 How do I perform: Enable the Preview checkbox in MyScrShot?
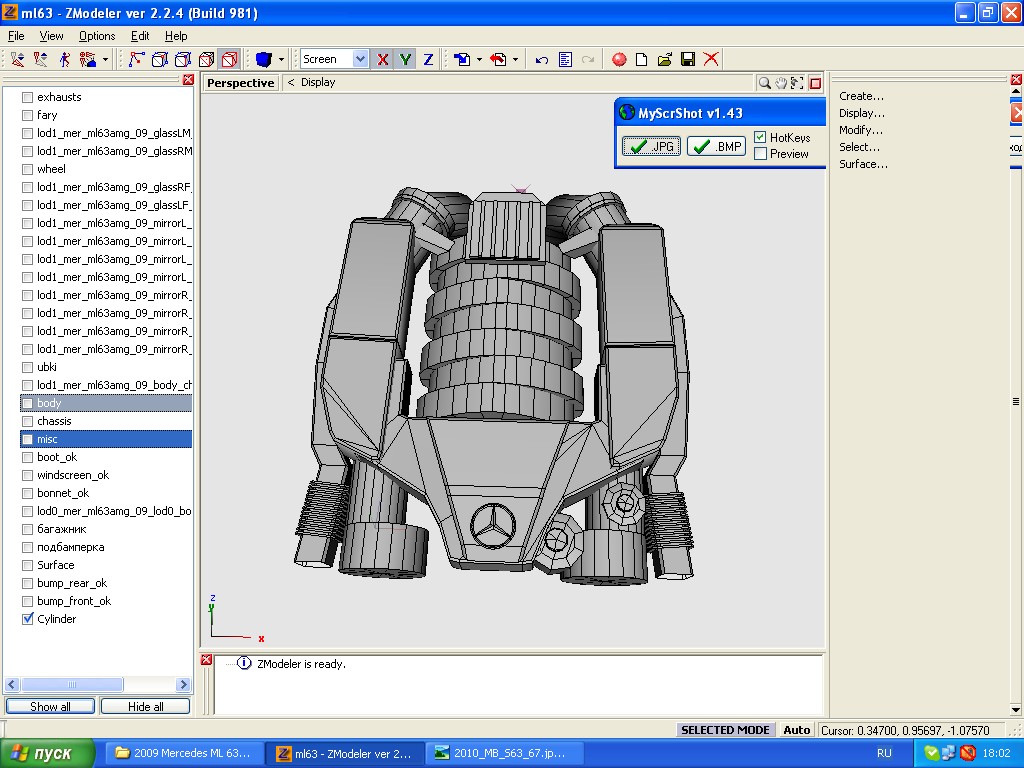761,154
